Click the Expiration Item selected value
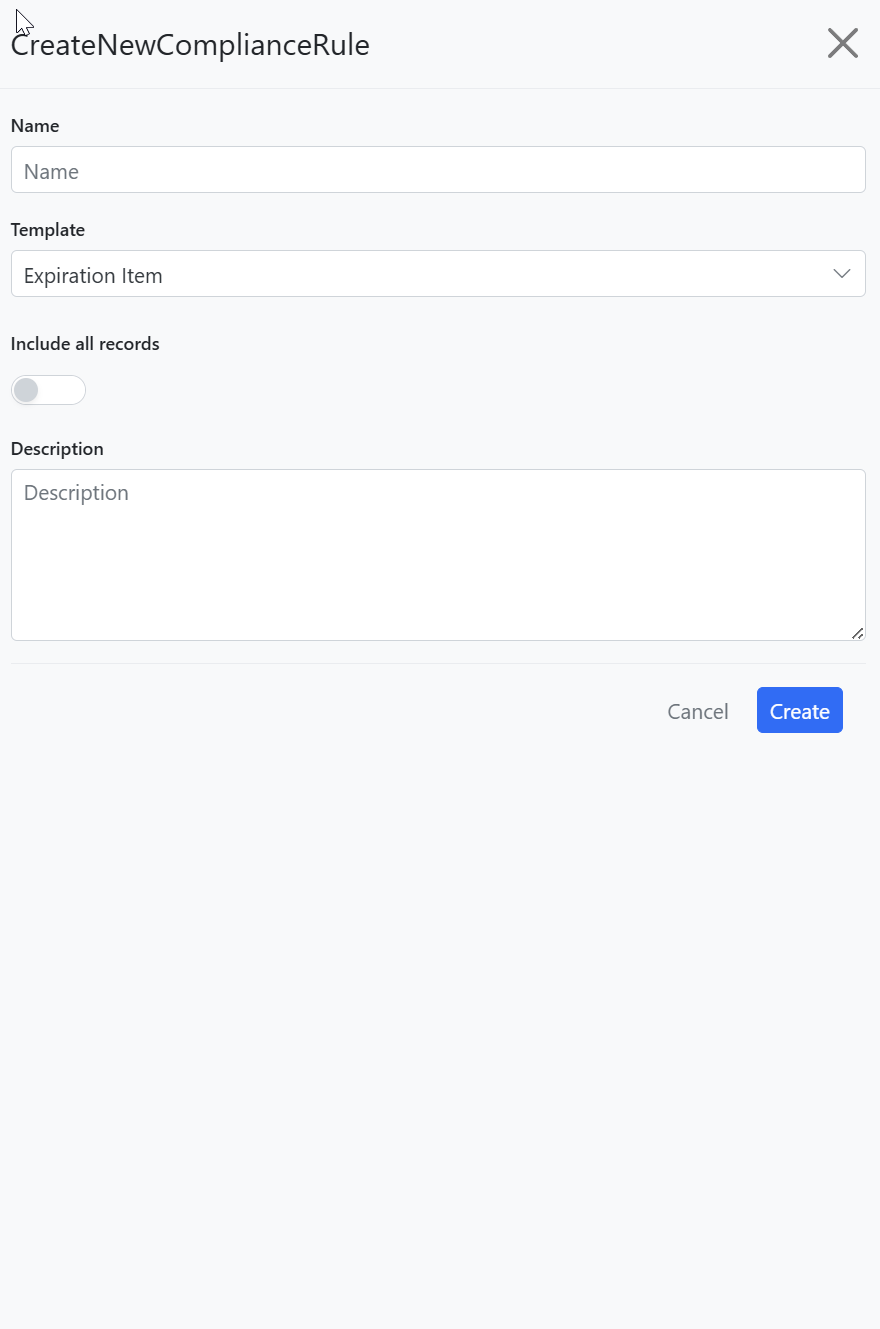Screen dimensions: 880x1329 pyautogui.click(x=93, y=276)
